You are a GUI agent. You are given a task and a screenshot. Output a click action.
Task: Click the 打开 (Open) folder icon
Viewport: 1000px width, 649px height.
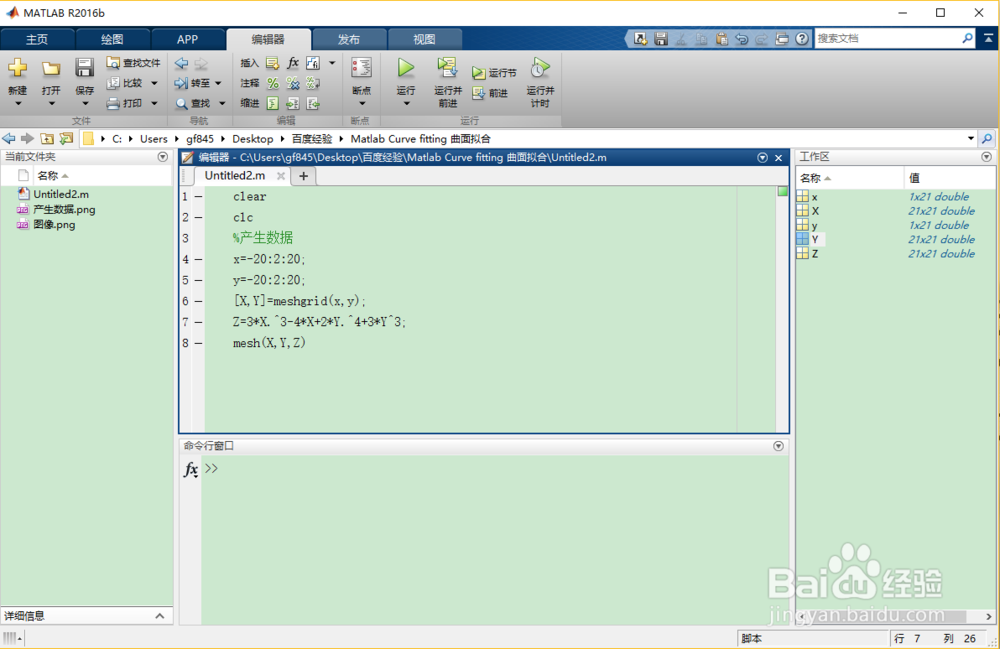pyautogui.click(x=51, y=68)
